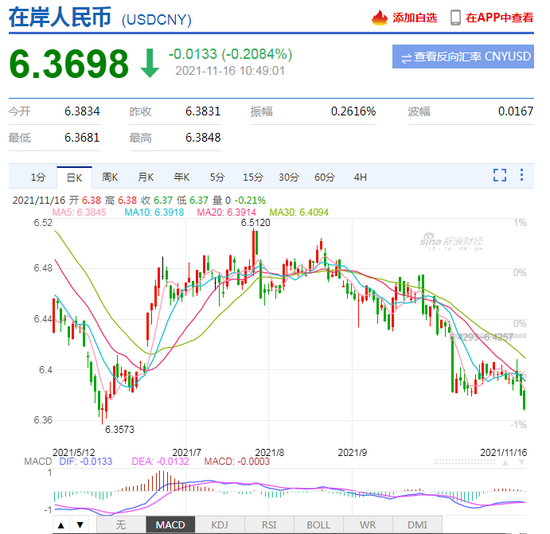
Task: Click the flame icon to add favorite
Action: point(380,18)
